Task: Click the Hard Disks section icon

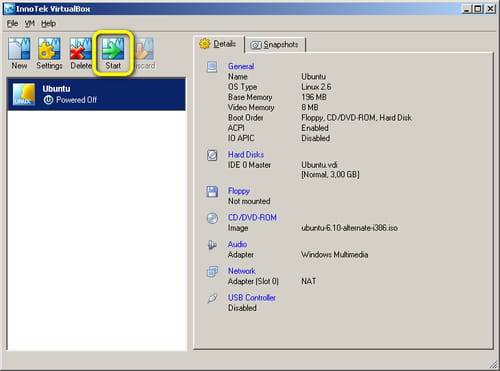Action: pyautogui.click(x=212, y=155)
